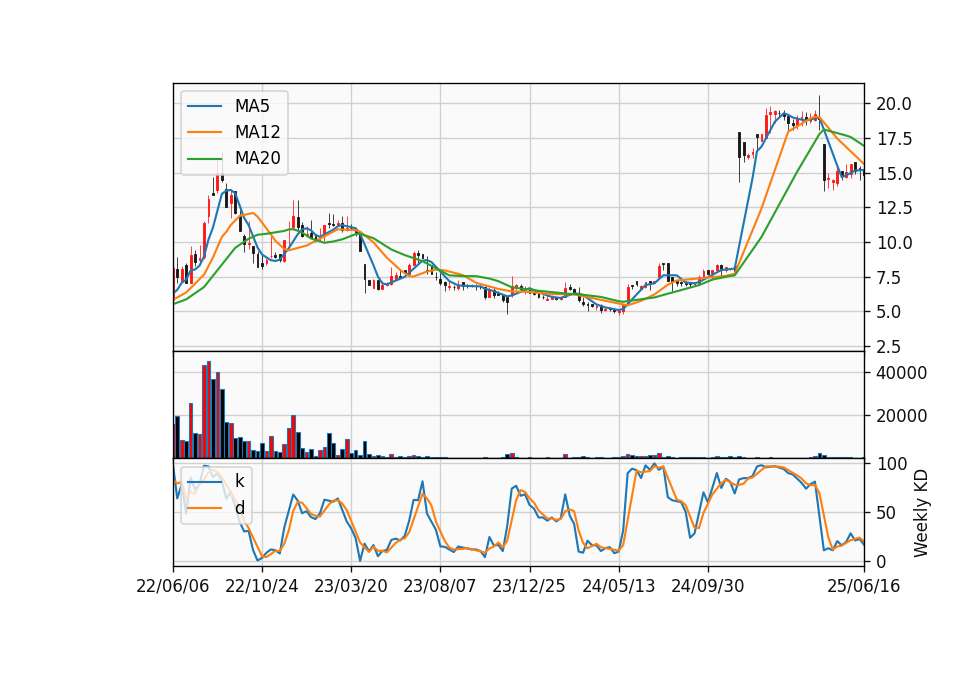Viewport: 960px width, 690px height.
Task: Click the 40000 volume axis label
Action: (901, 373)
